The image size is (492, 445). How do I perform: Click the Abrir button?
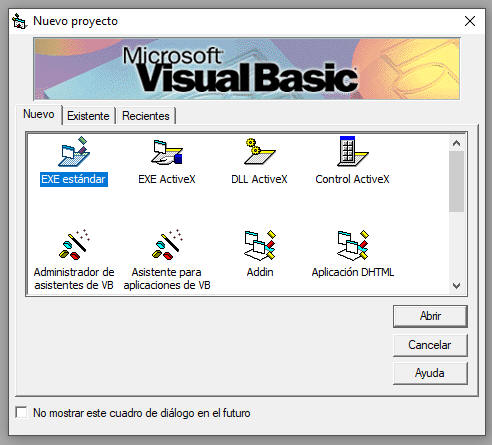[430, 316]
